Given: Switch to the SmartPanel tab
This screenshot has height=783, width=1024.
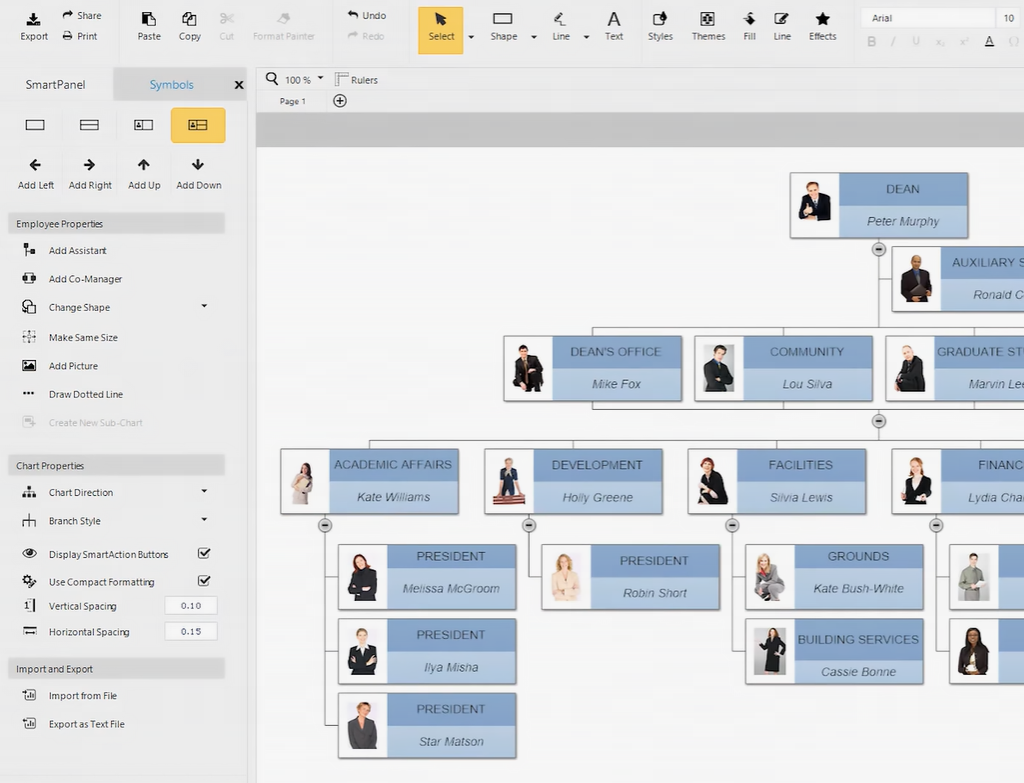Looking at the screenshot, I should [x=56, y=84].
